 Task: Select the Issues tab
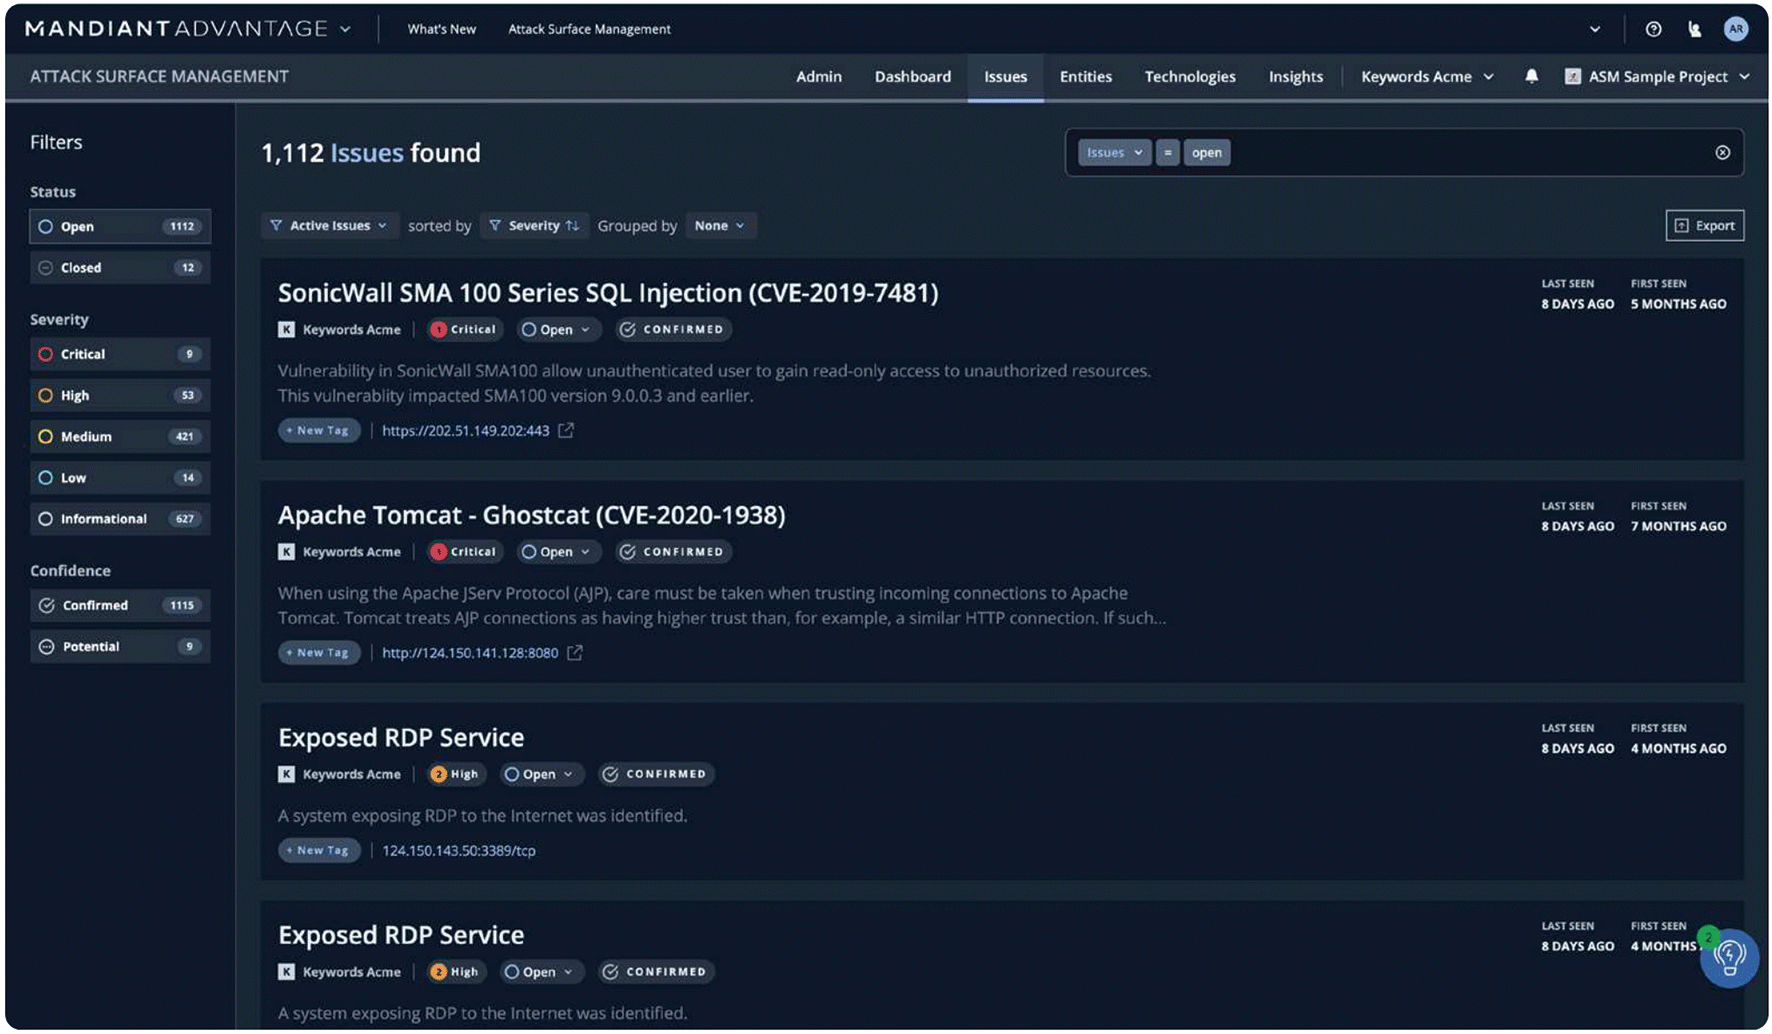(x=1005, y=76)
